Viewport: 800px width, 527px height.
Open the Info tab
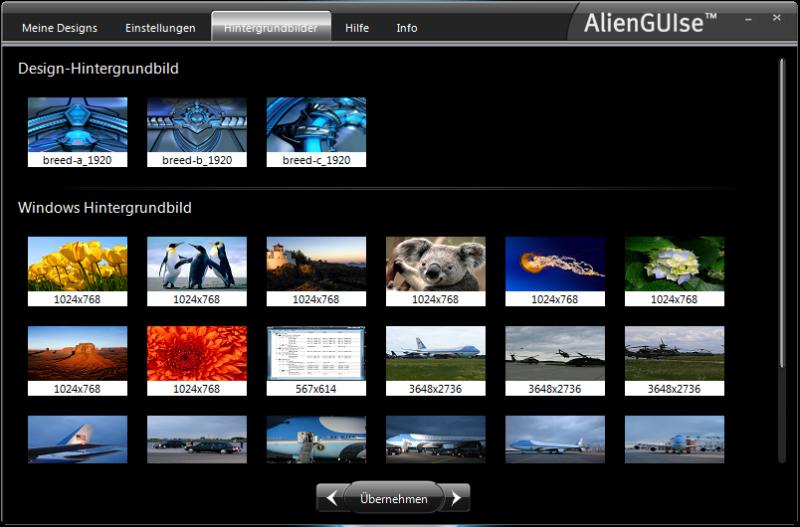407,28
